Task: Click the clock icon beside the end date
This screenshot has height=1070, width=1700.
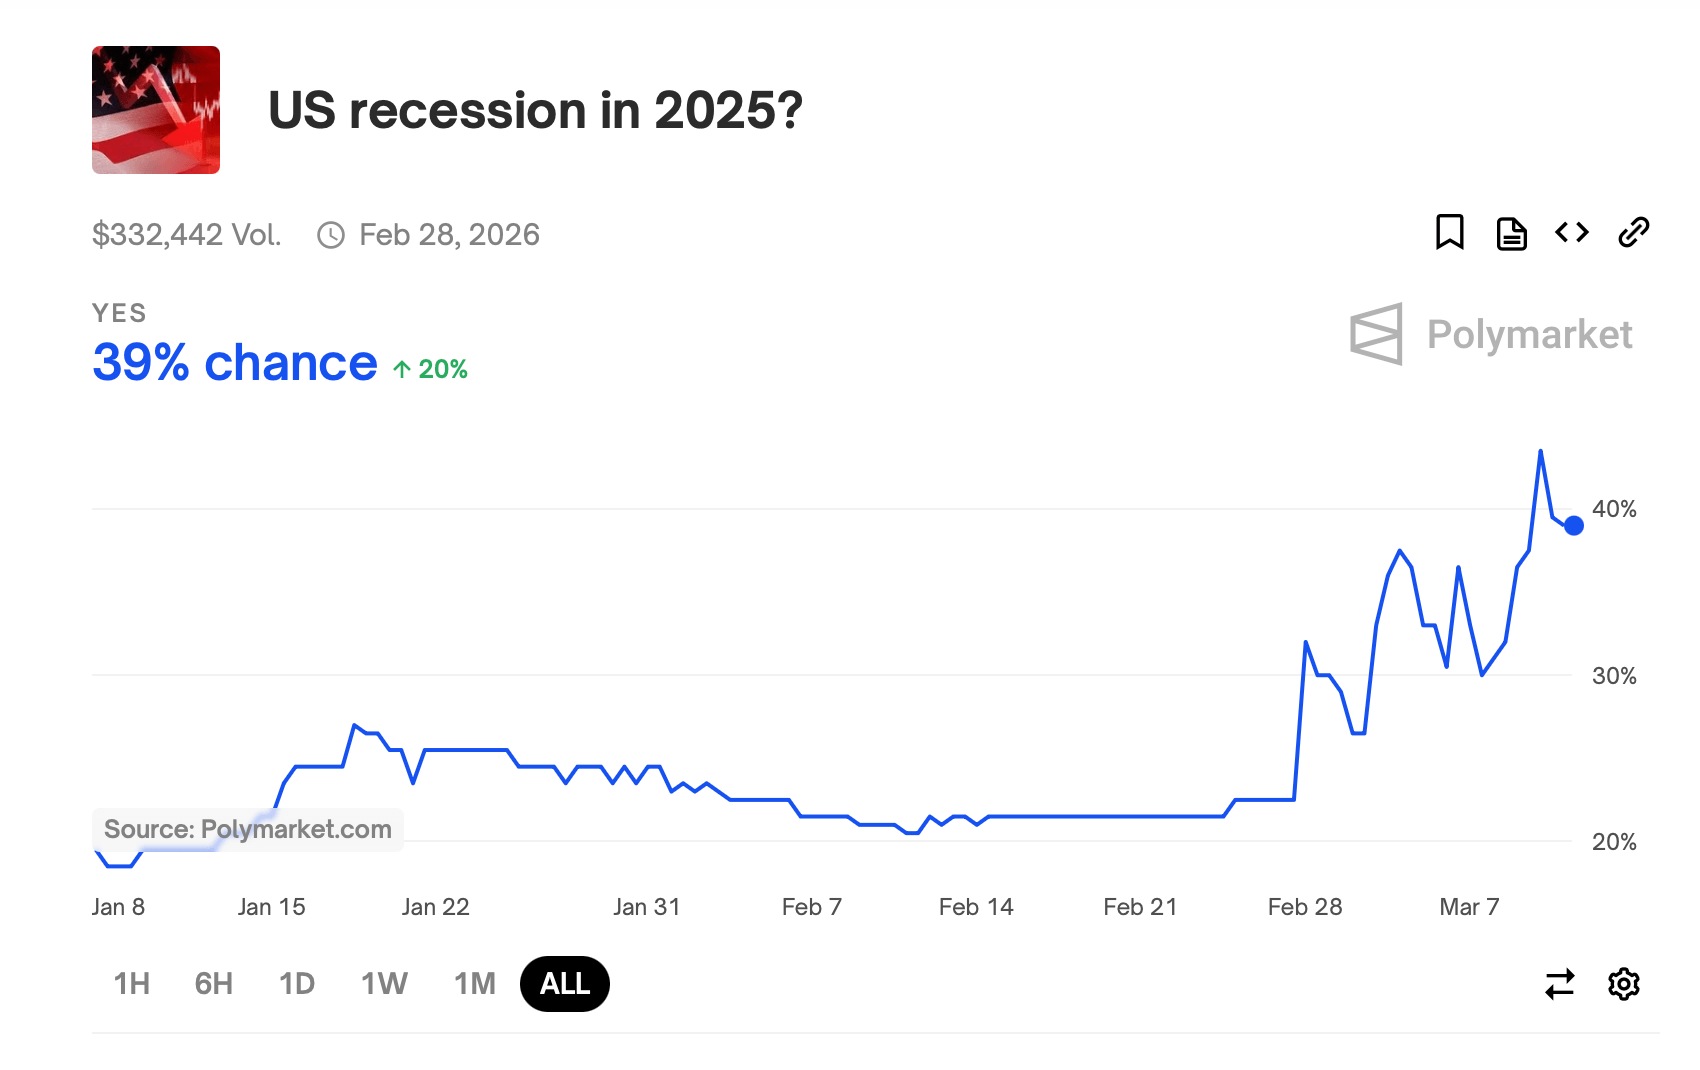Action: click(330, 234)
